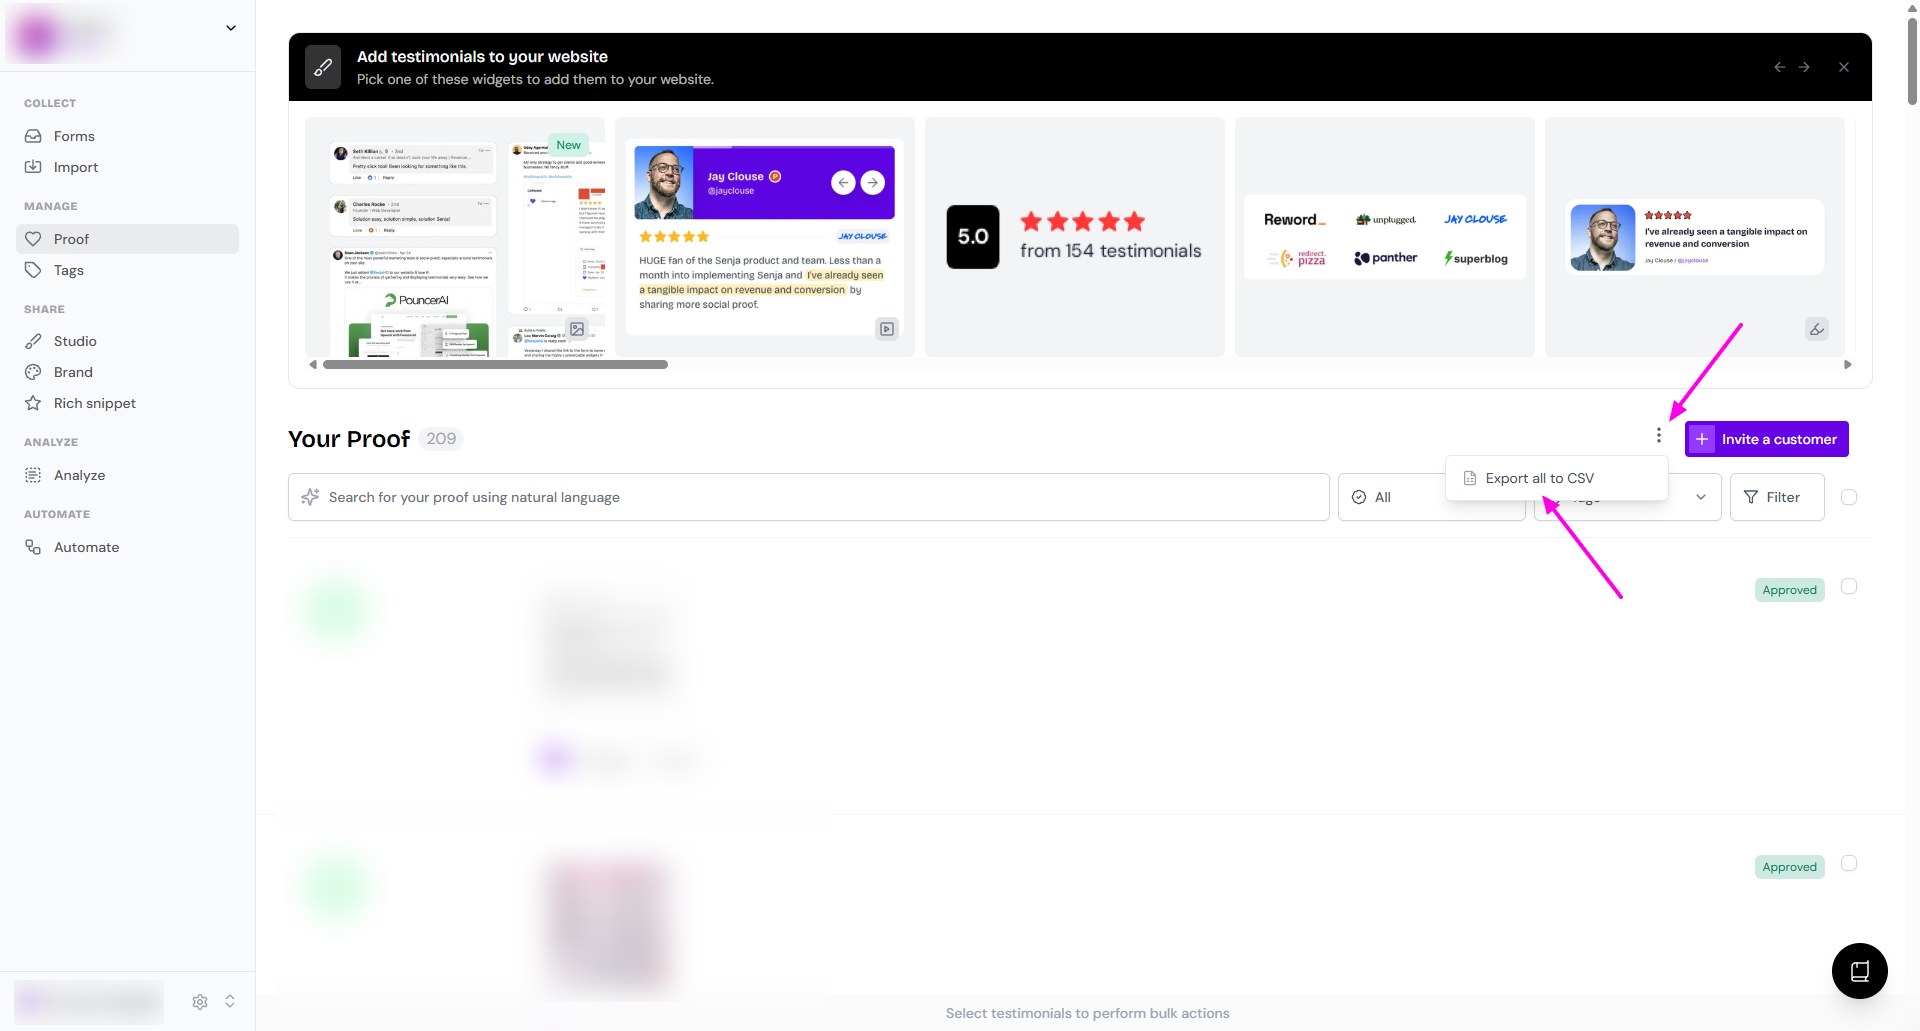Viewport: 1920px width, 1031px height.
Task: Select the first Approved testimonial checkbox
Action: 1849,587
